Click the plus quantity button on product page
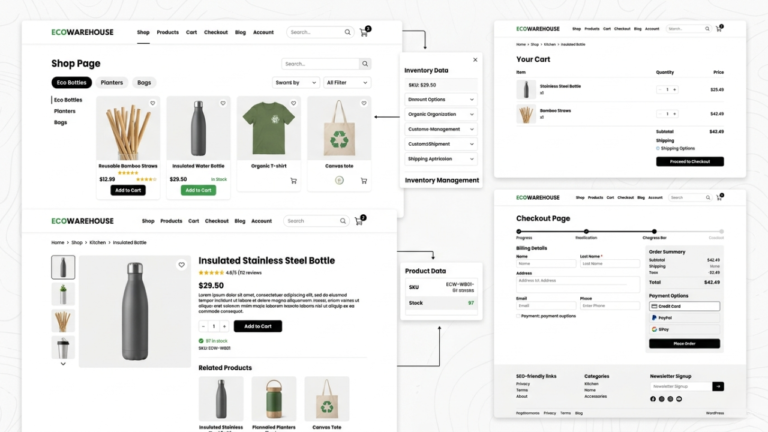 (224, 326)
